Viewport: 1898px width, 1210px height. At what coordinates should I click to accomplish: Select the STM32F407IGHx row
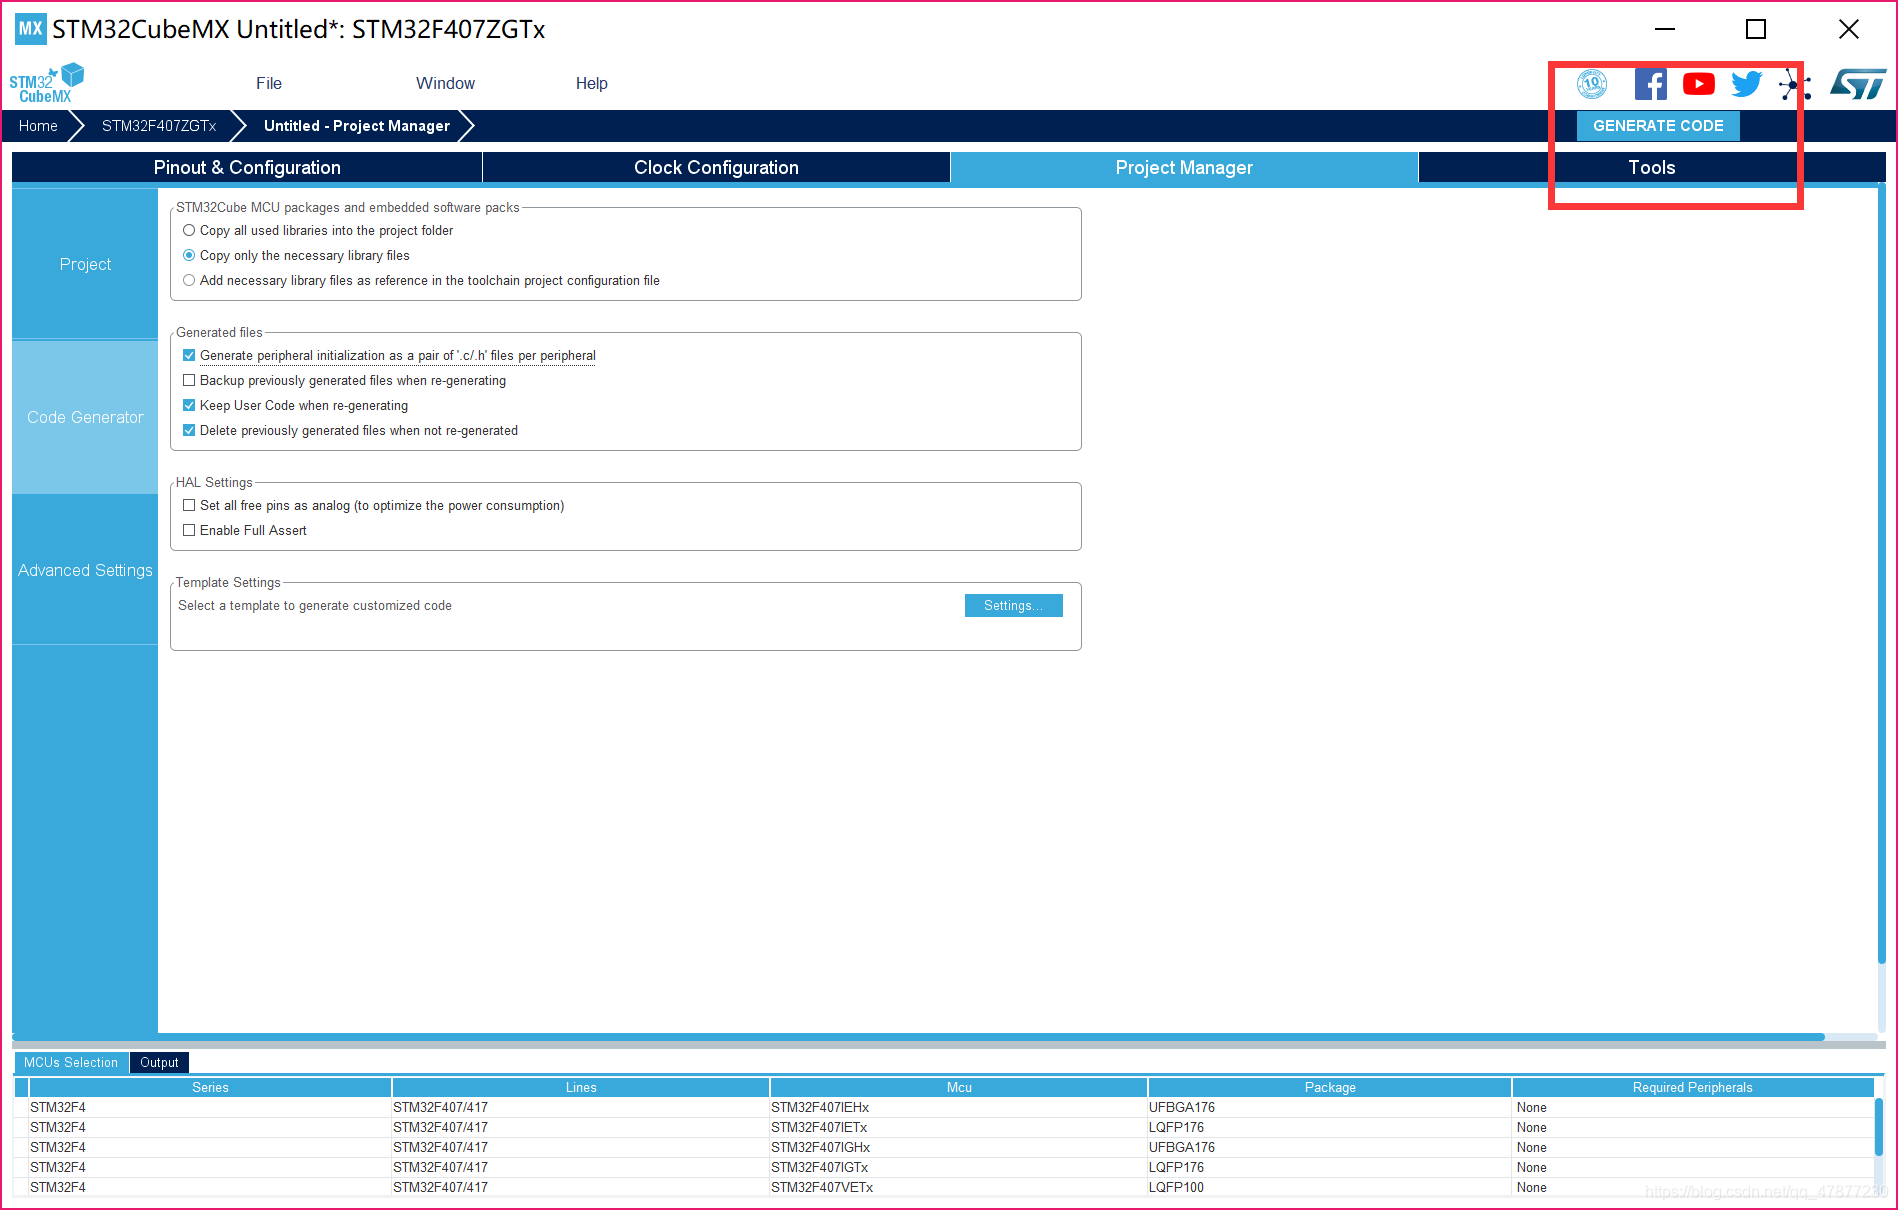pyautogui.click(x=943, y=1148)
